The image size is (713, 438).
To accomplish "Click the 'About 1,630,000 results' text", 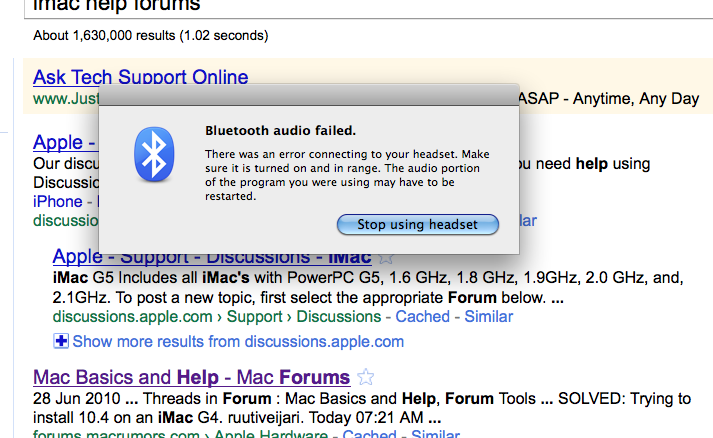I will tap(151, 35).
